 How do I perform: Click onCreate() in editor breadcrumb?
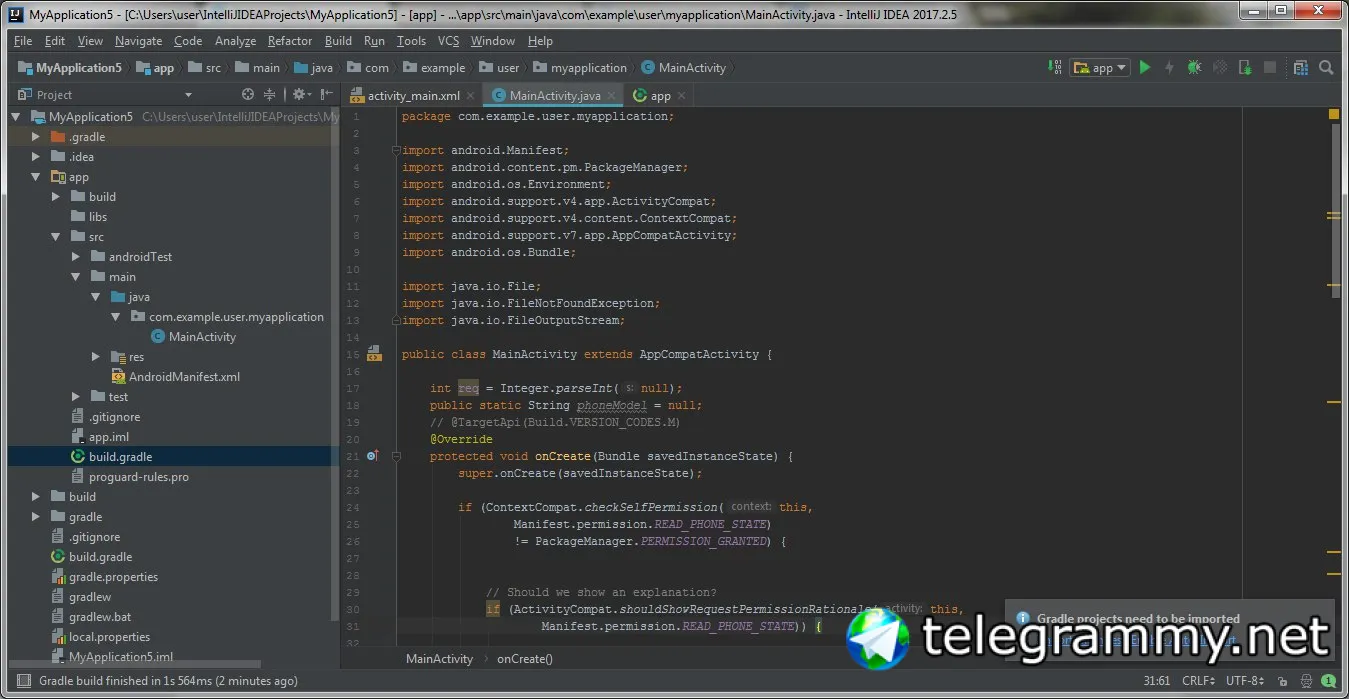[524, 659]
